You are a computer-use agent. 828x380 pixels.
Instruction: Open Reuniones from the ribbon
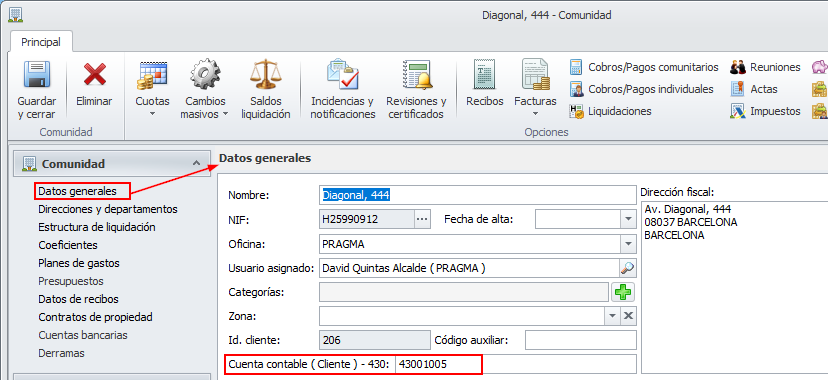pos(765,67)
